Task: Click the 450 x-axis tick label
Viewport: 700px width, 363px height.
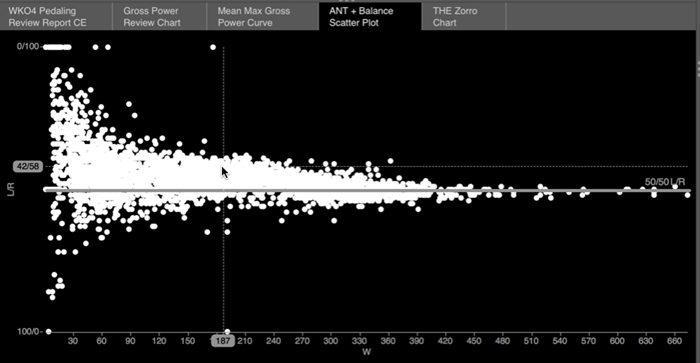Action: 474,341
